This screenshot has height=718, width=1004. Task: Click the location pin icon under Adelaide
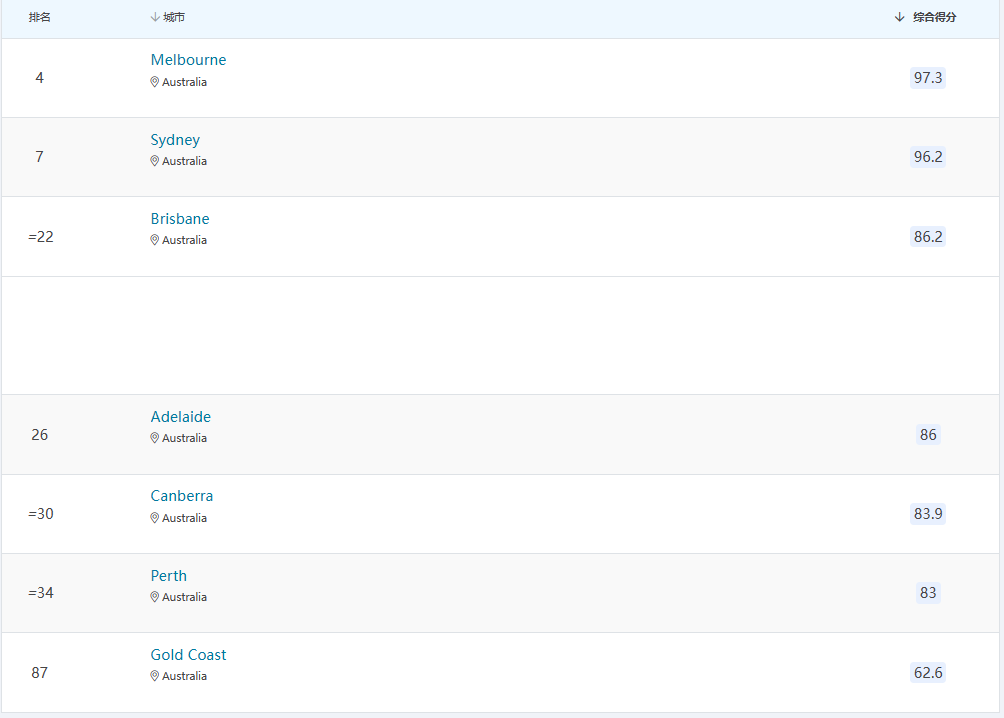[x=155, y=438]
